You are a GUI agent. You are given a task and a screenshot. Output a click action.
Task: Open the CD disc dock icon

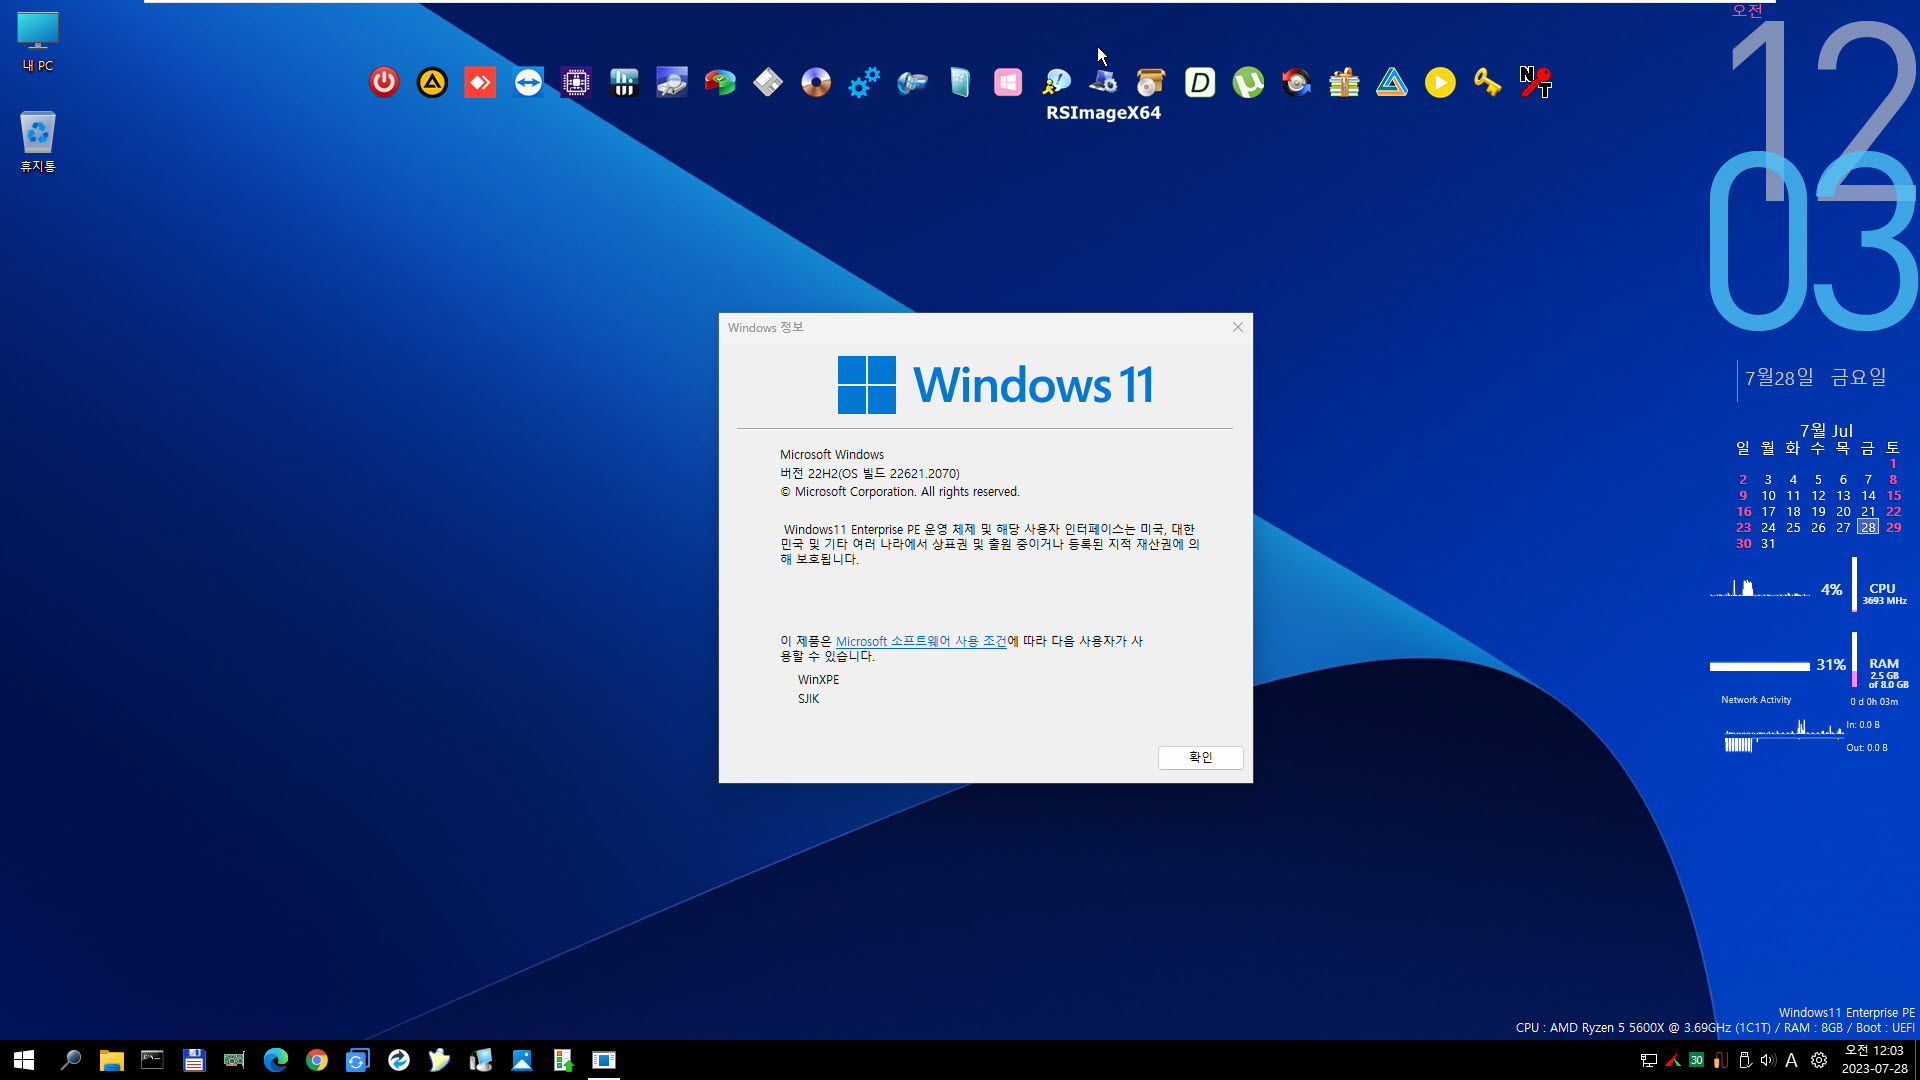(x=816, y=82)
